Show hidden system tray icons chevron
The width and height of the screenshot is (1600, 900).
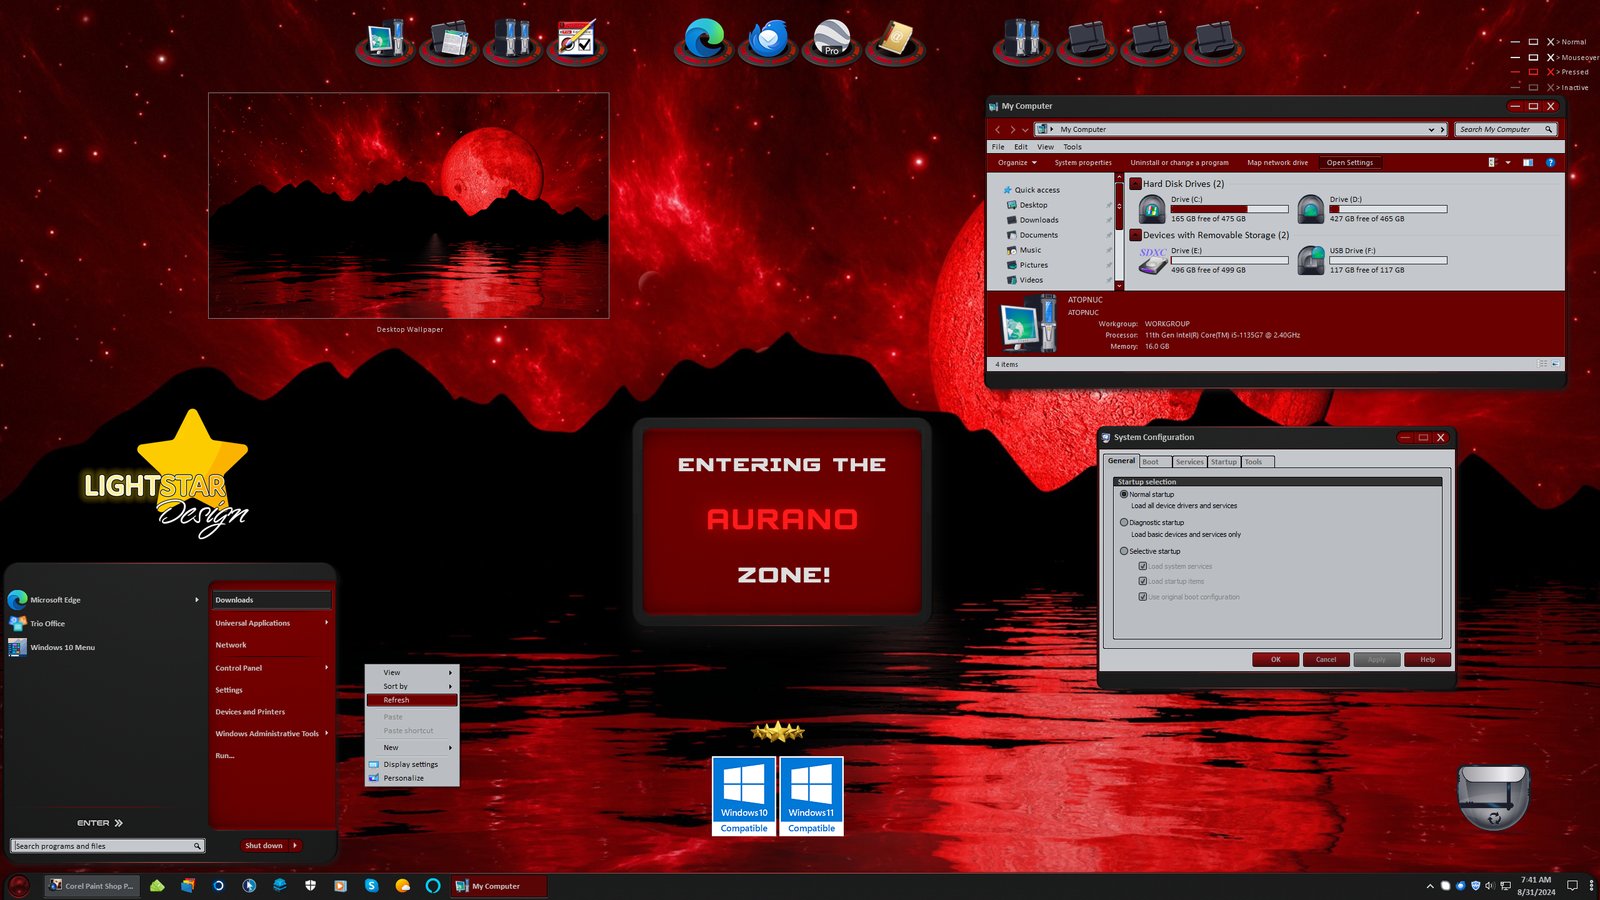1430,886
